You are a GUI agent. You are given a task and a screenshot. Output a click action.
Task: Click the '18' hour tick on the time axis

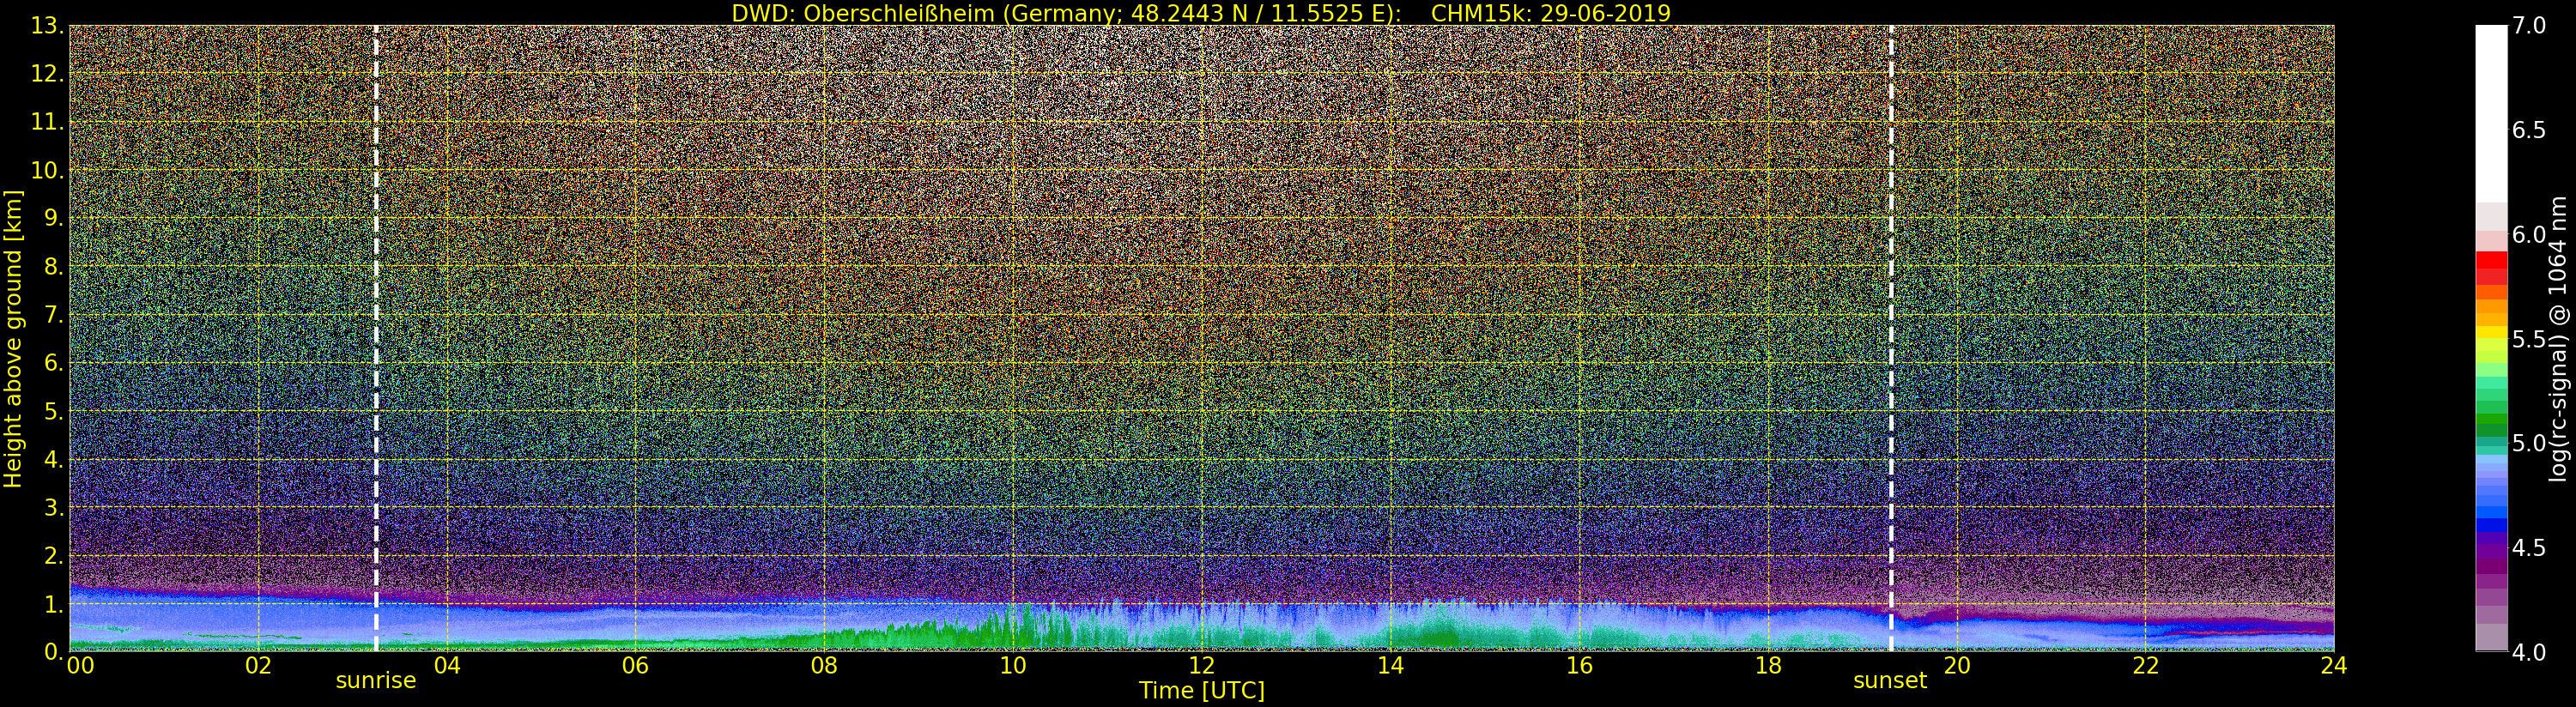pyautogui.click(x=1768, y=665)
